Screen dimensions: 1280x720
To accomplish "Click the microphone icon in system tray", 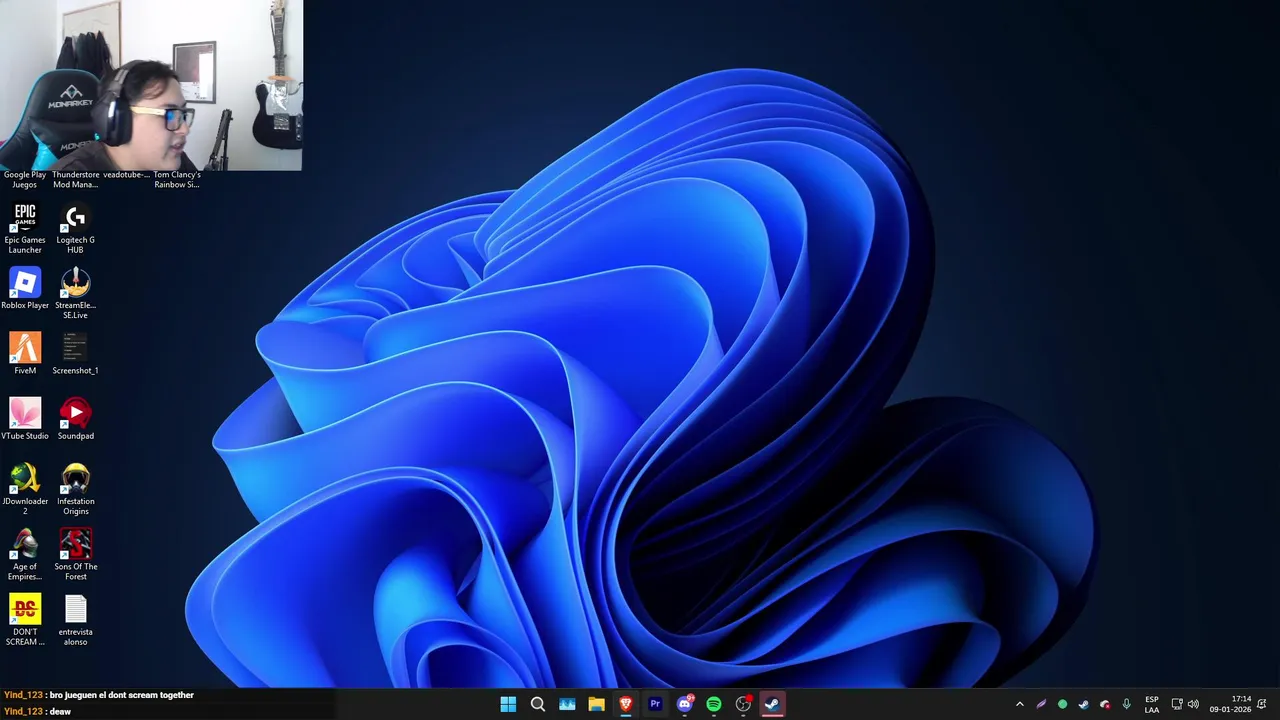I will 1126,704.
